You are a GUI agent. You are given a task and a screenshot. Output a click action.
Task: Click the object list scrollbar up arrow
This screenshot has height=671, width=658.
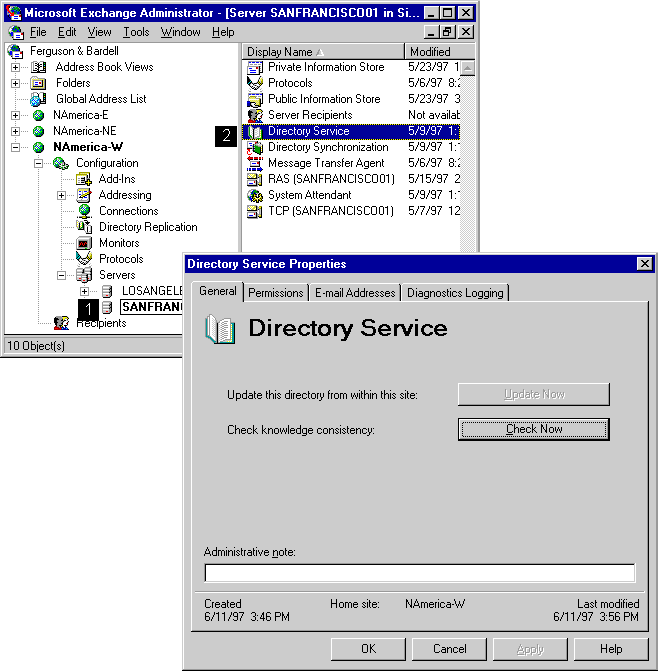pyautogui.click(x=468, y=68)
